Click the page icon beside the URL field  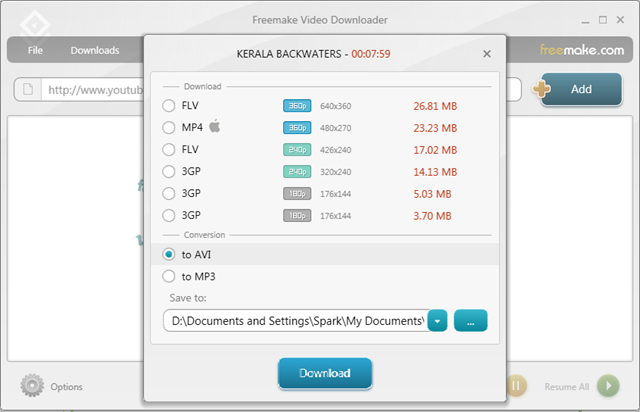pos(28,89)
